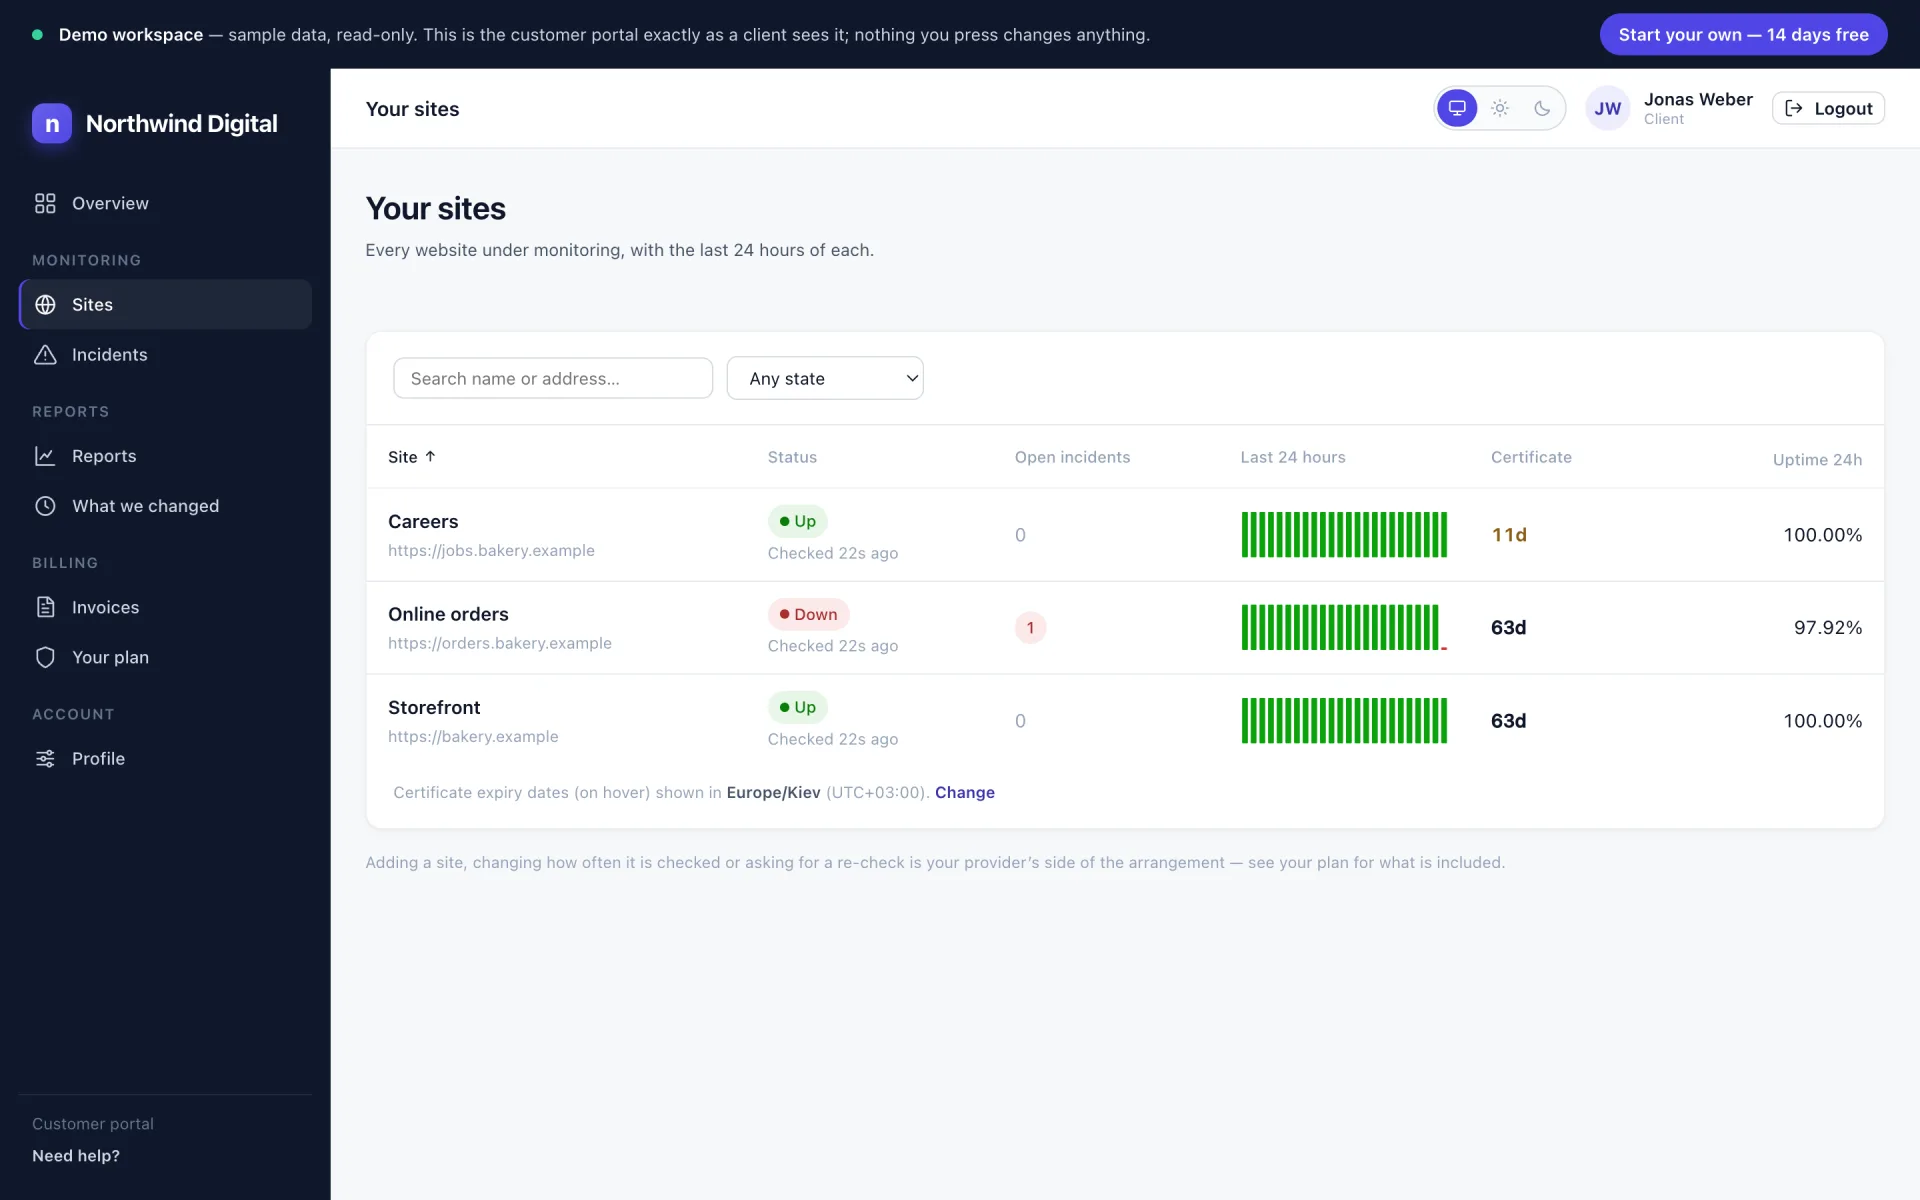Screen dimensions: 1920x1200
Task: Click the Careers Up status badge
Action: [797, 521]
